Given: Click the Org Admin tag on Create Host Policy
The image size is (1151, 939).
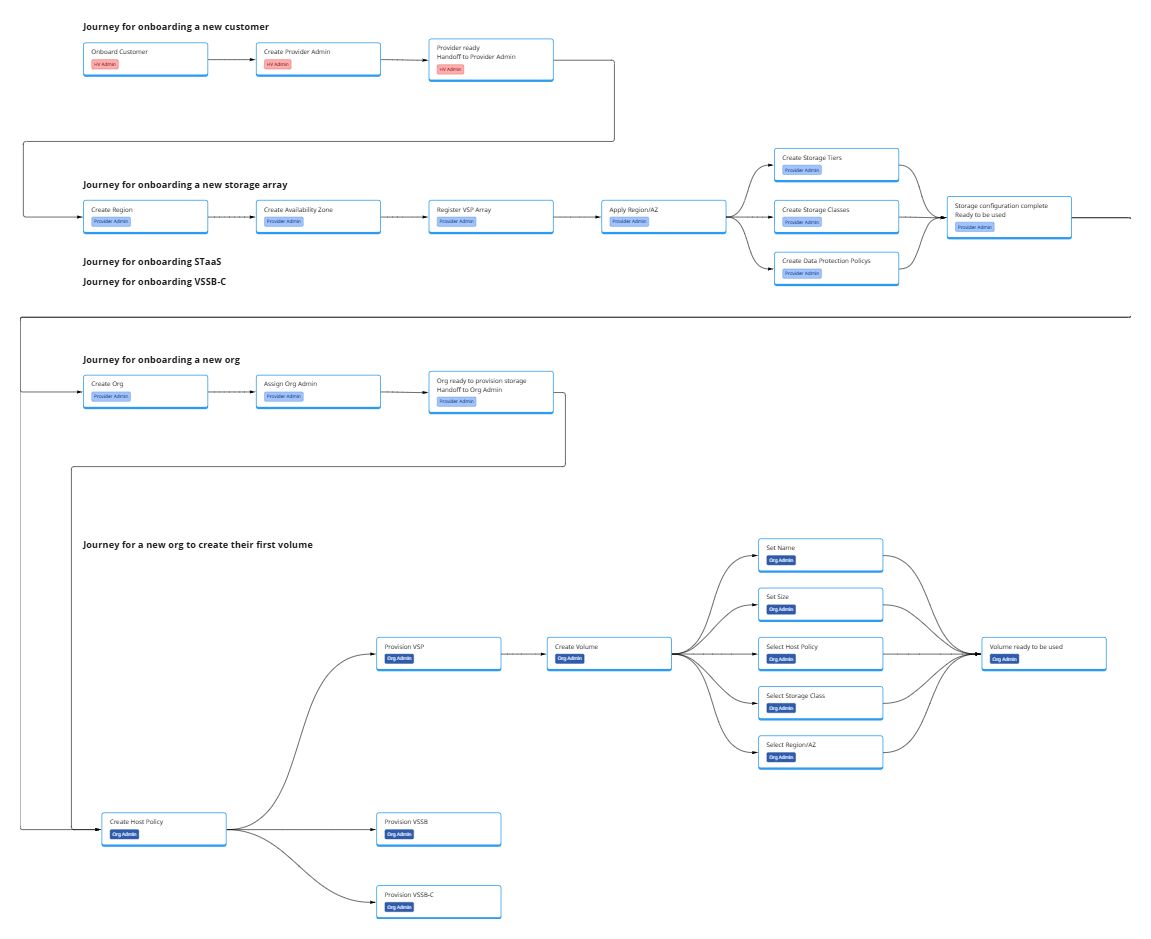Looking at the screenshot, I should pos(124,835).
